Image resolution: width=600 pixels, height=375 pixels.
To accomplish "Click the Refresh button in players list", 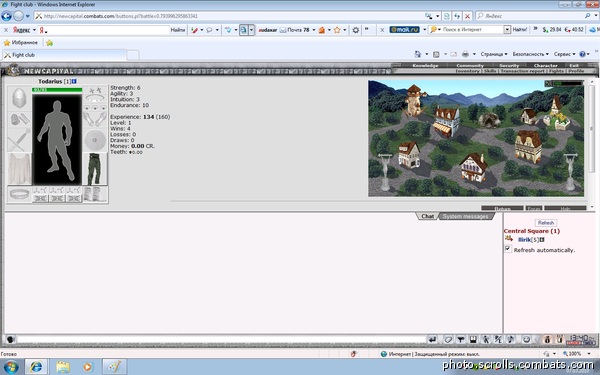I will [x=546, y=223].
